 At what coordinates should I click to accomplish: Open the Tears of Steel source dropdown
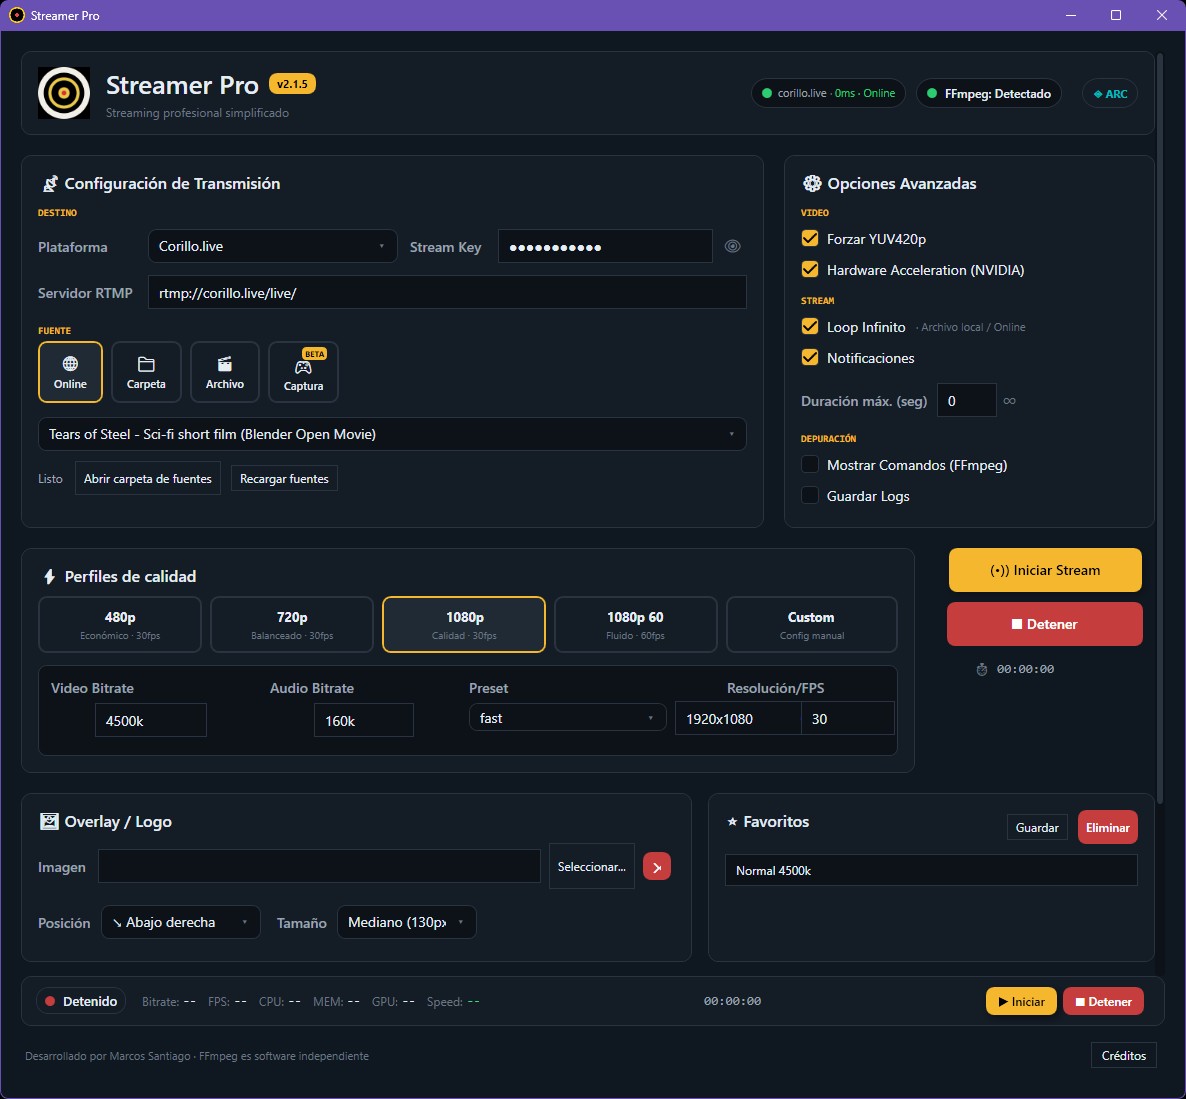pyautogui.click(x=392, y=434)
